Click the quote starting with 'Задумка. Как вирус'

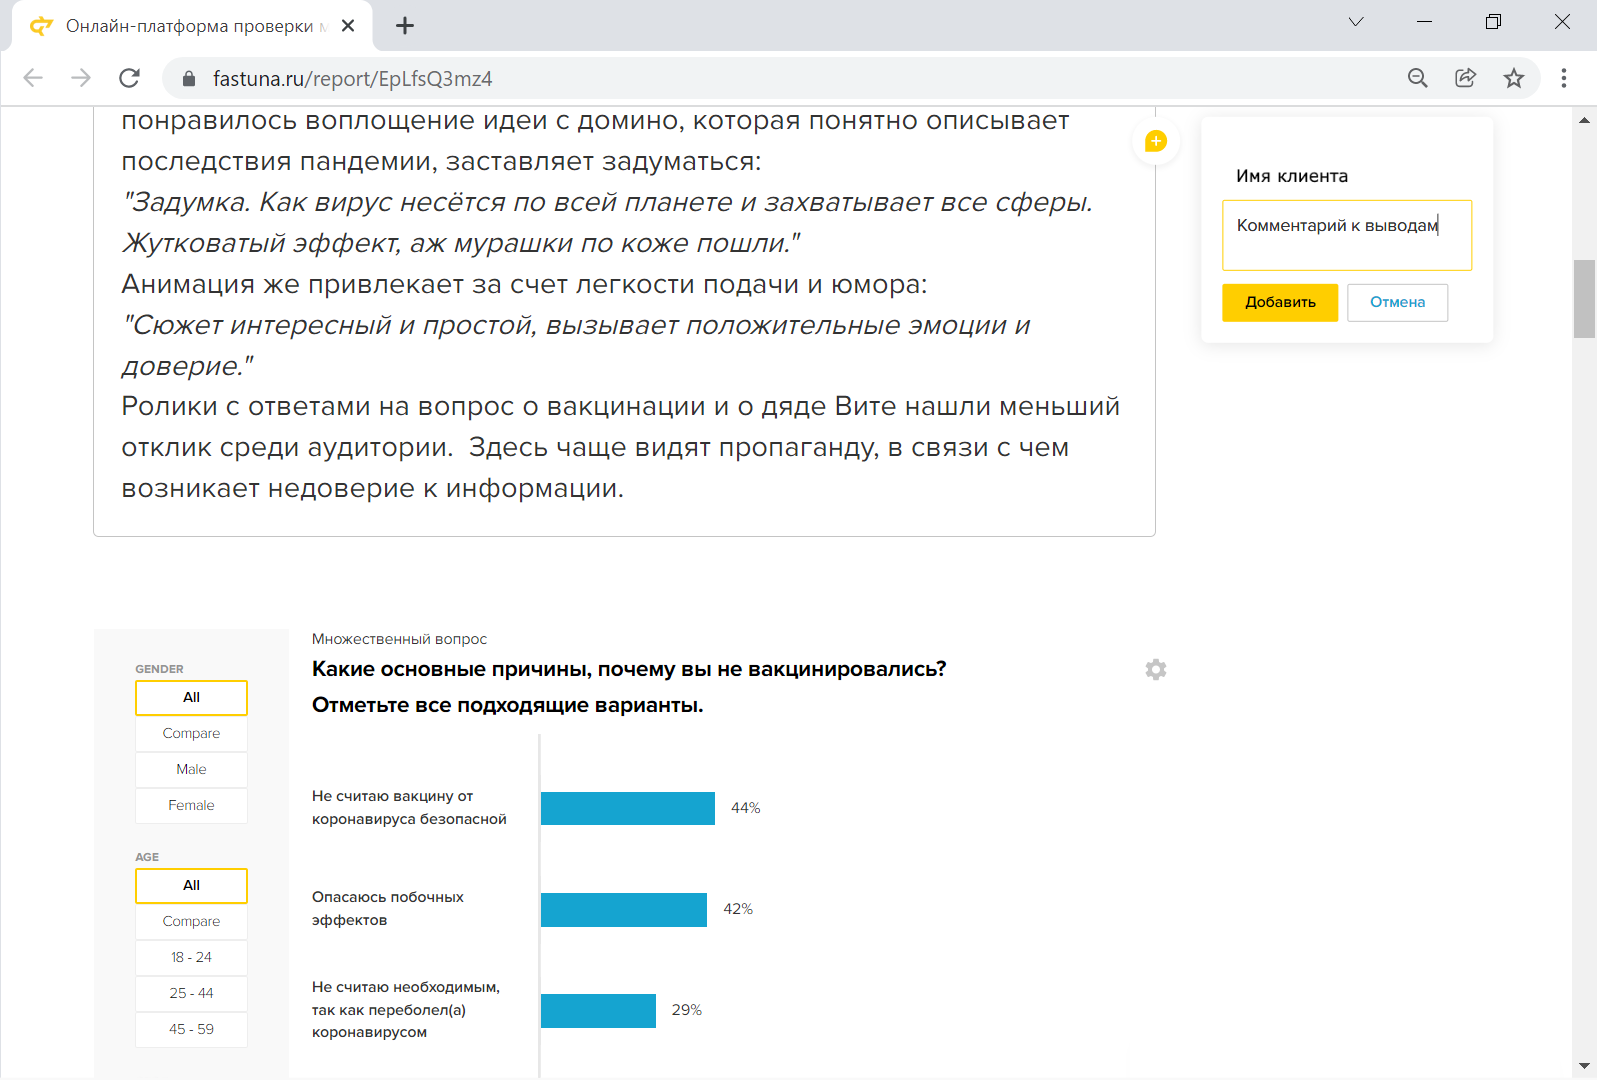(x=607, y=223)
